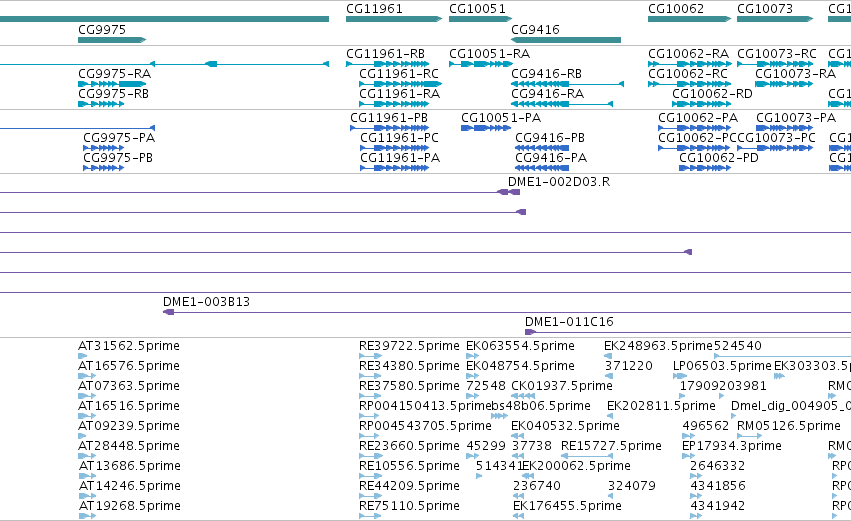This screenshot has width=851, height=521.
Task: Select EST EK176455.5prime
Action: (518, 517)
